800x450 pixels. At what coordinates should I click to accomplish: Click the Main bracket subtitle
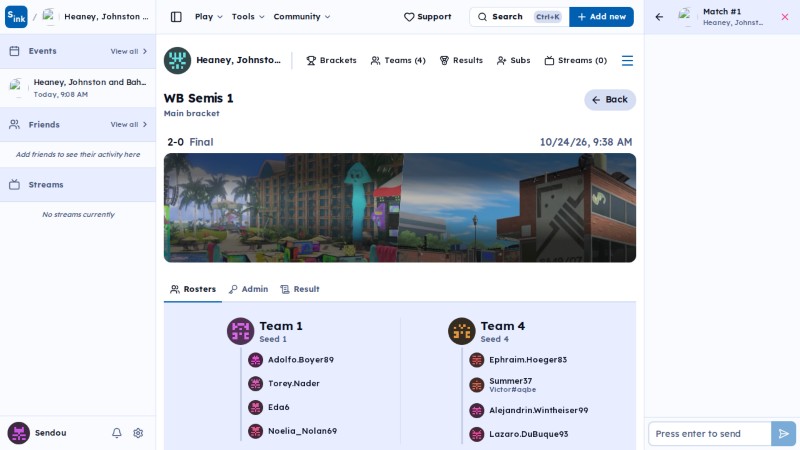[x=191, y=113]
